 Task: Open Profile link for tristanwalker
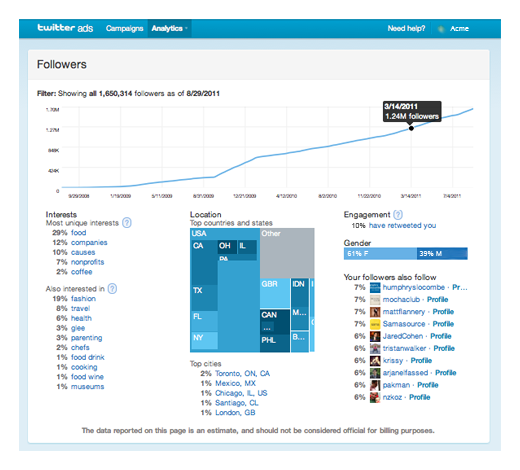coord(444,348)
